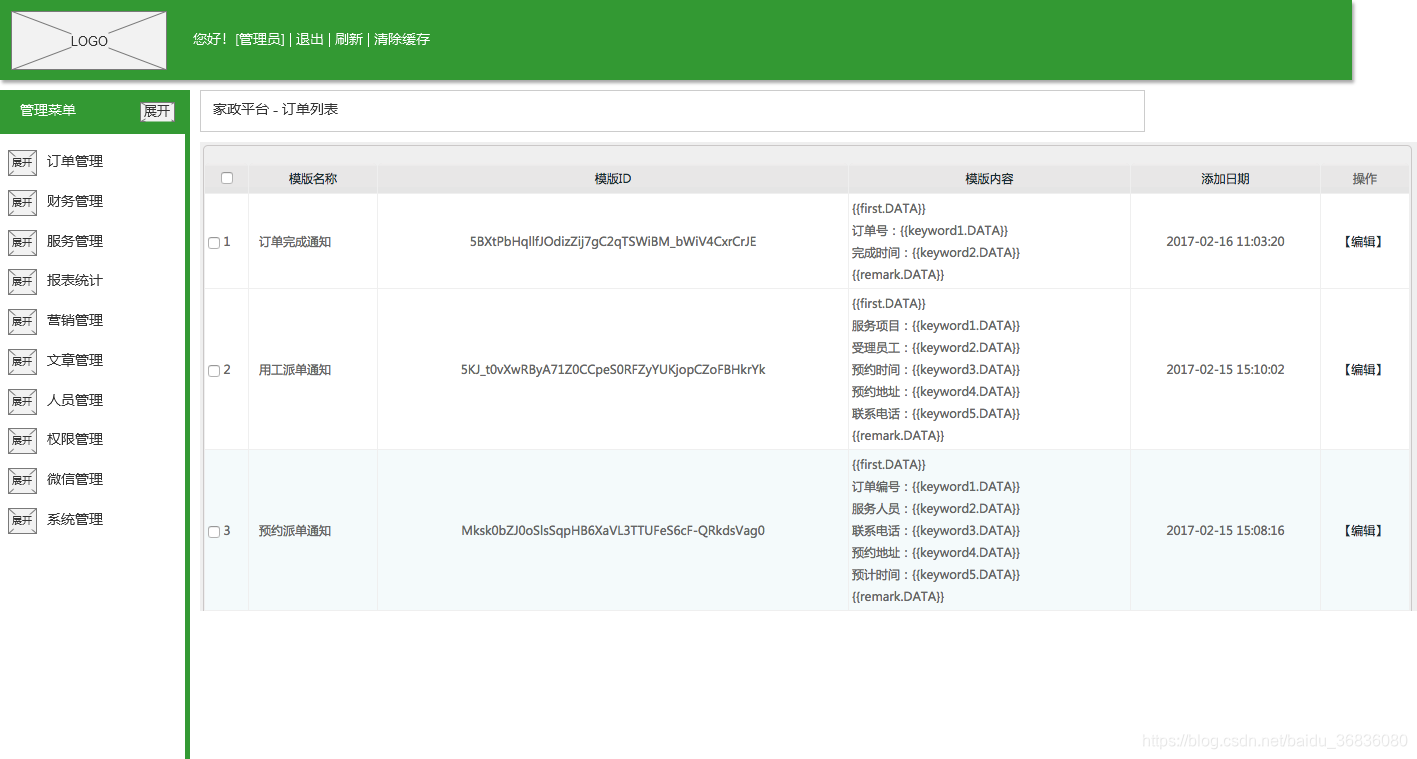Click the 管理菜单 sidebar title
The width and height of the screenshot is (1417, 759).
coord(48,110)
